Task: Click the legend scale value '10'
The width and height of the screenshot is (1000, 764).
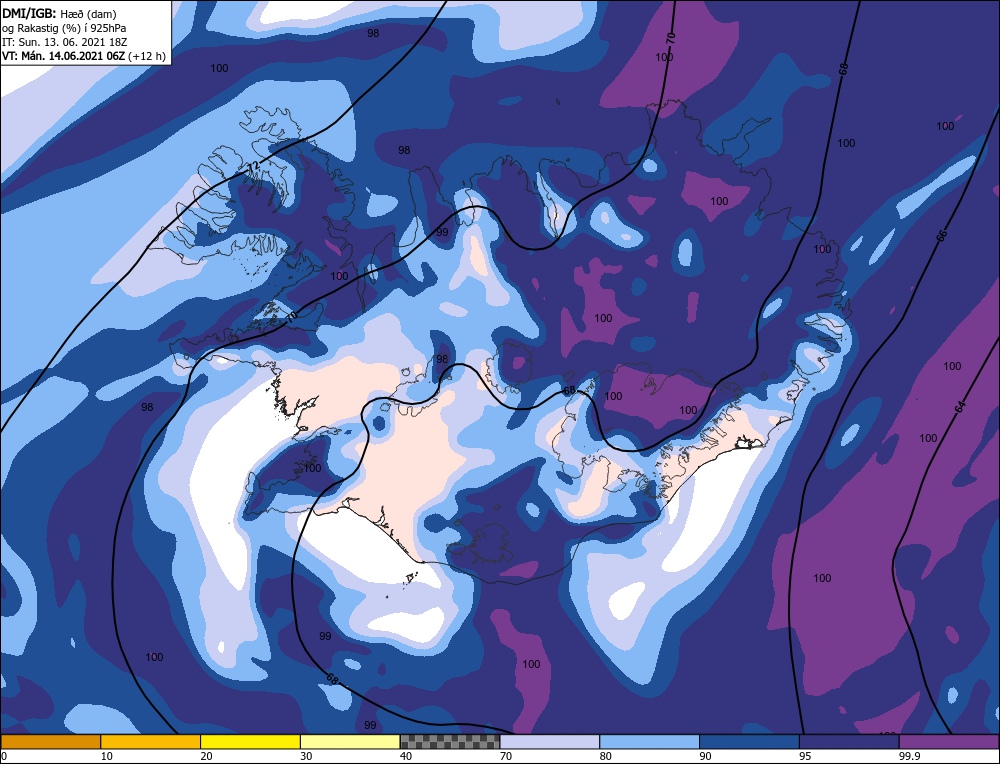Action: click(107, 756)
